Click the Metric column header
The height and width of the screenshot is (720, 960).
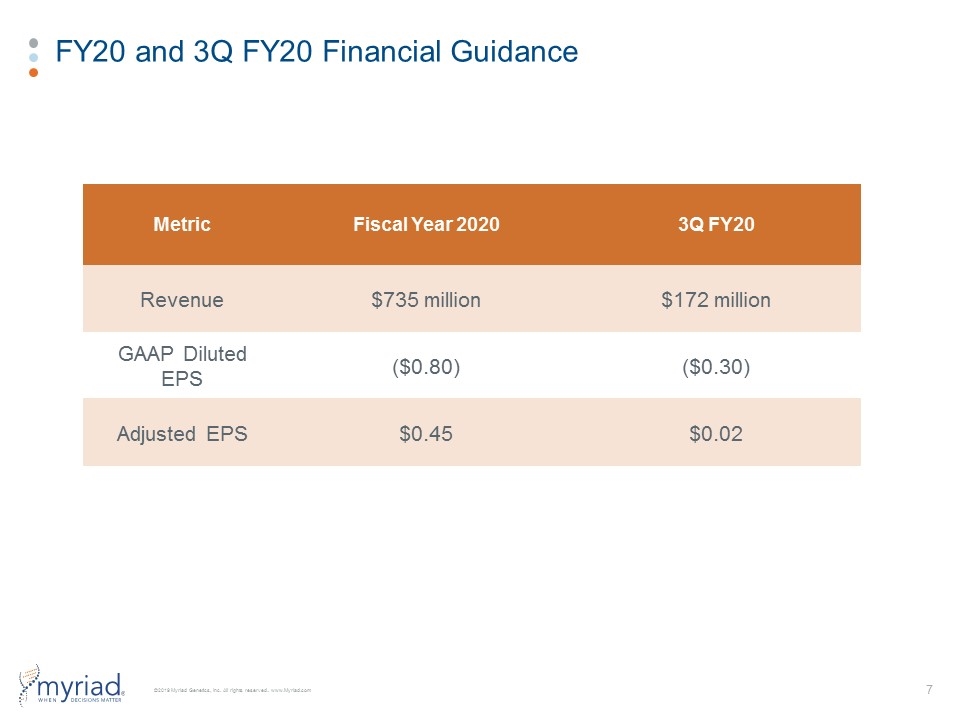tap(182, 224)
